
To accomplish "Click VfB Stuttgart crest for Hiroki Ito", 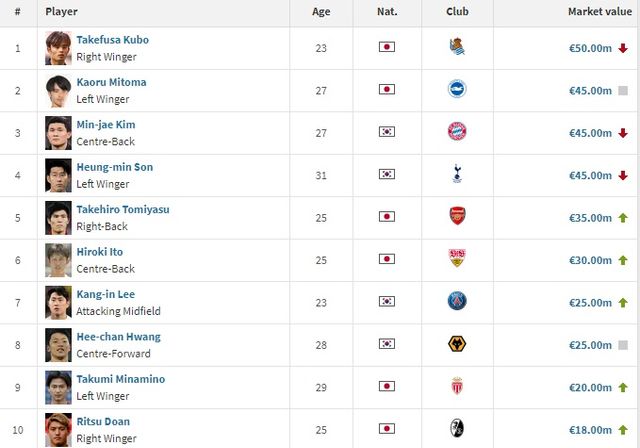I will pos(457,260).
